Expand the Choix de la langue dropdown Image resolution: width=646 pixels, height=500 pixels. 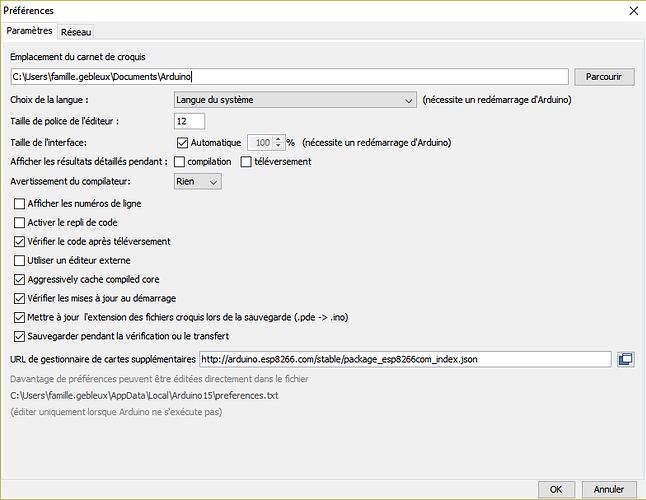(x=294, y=100)
